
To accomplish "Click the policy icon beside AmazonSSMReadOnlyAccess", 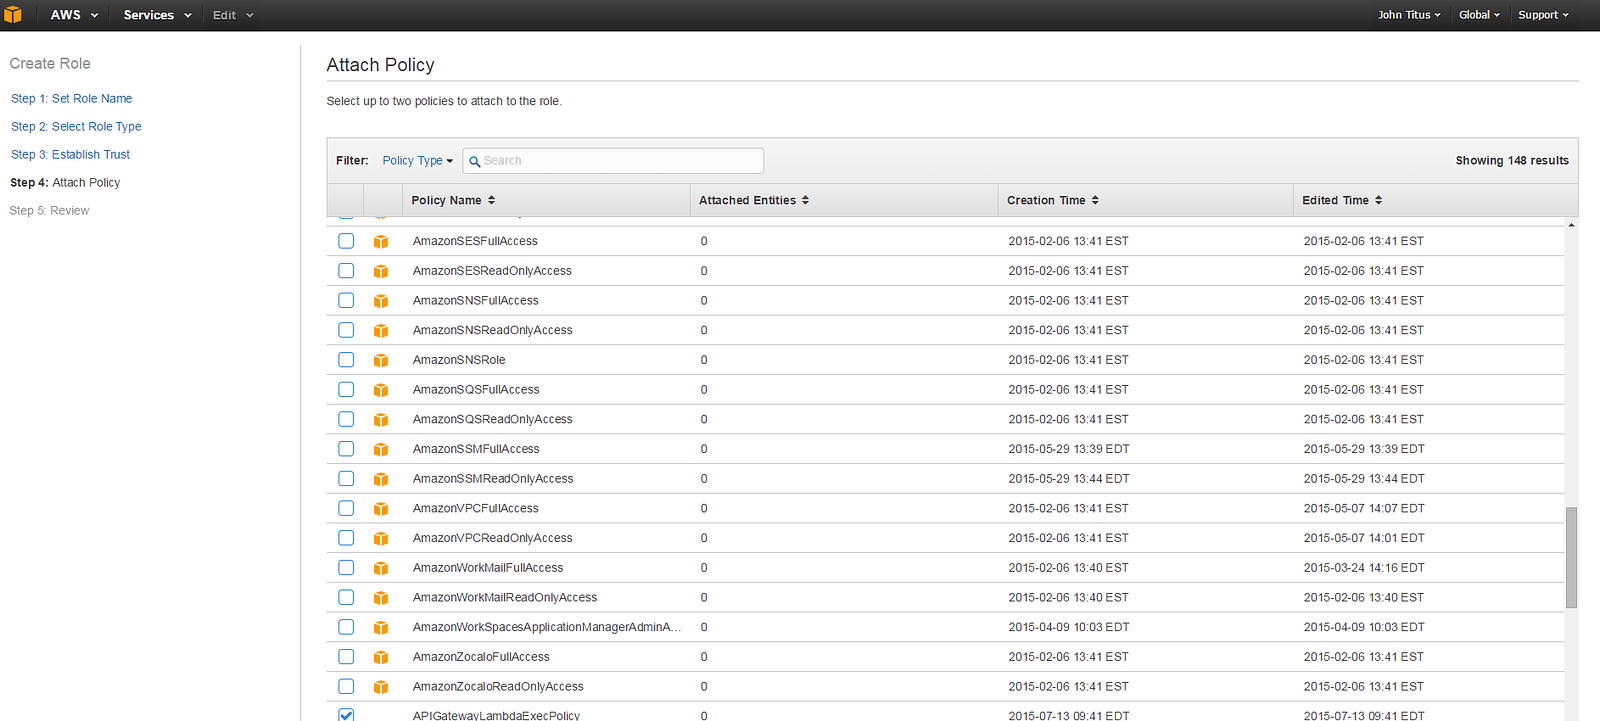I will click(381, 479).
